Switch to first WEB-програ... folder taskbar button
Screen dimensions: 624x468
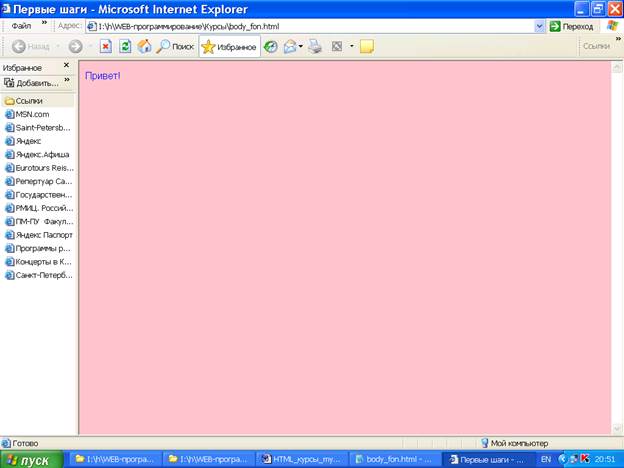pos(114,459)
